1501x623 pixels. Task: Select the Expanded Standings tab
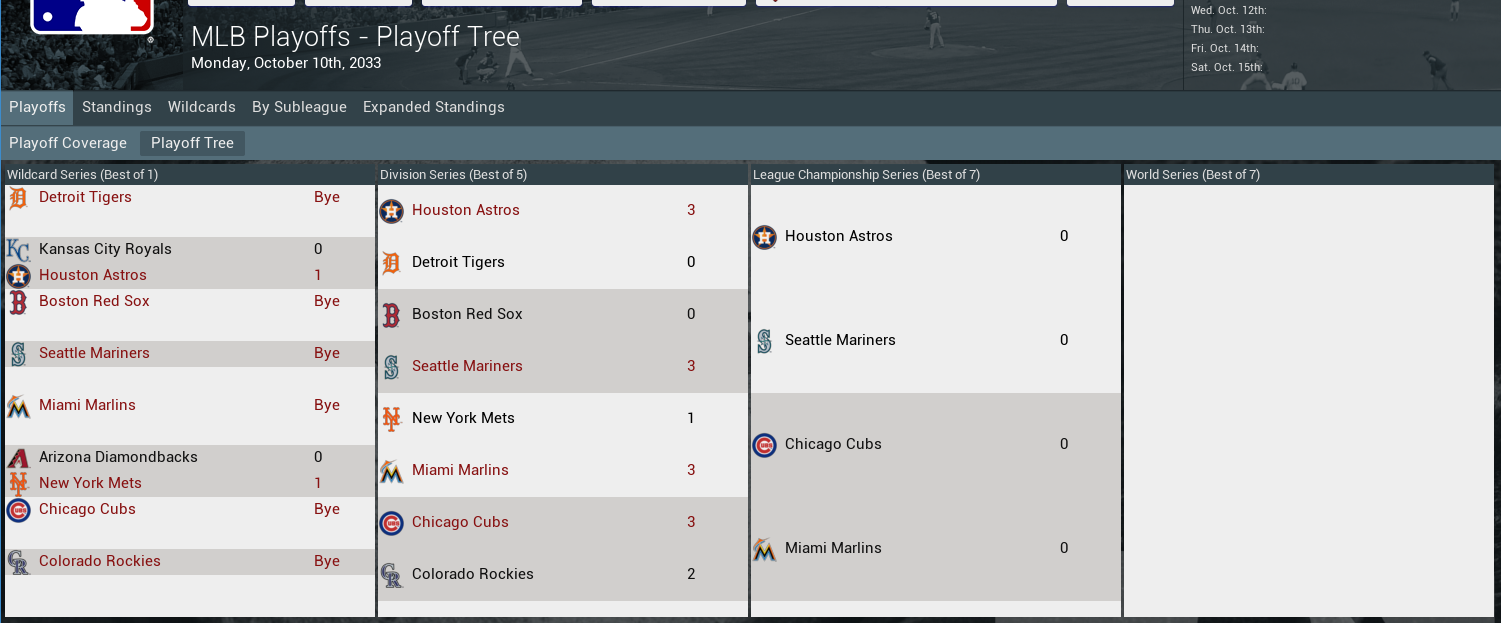[433, 107]
